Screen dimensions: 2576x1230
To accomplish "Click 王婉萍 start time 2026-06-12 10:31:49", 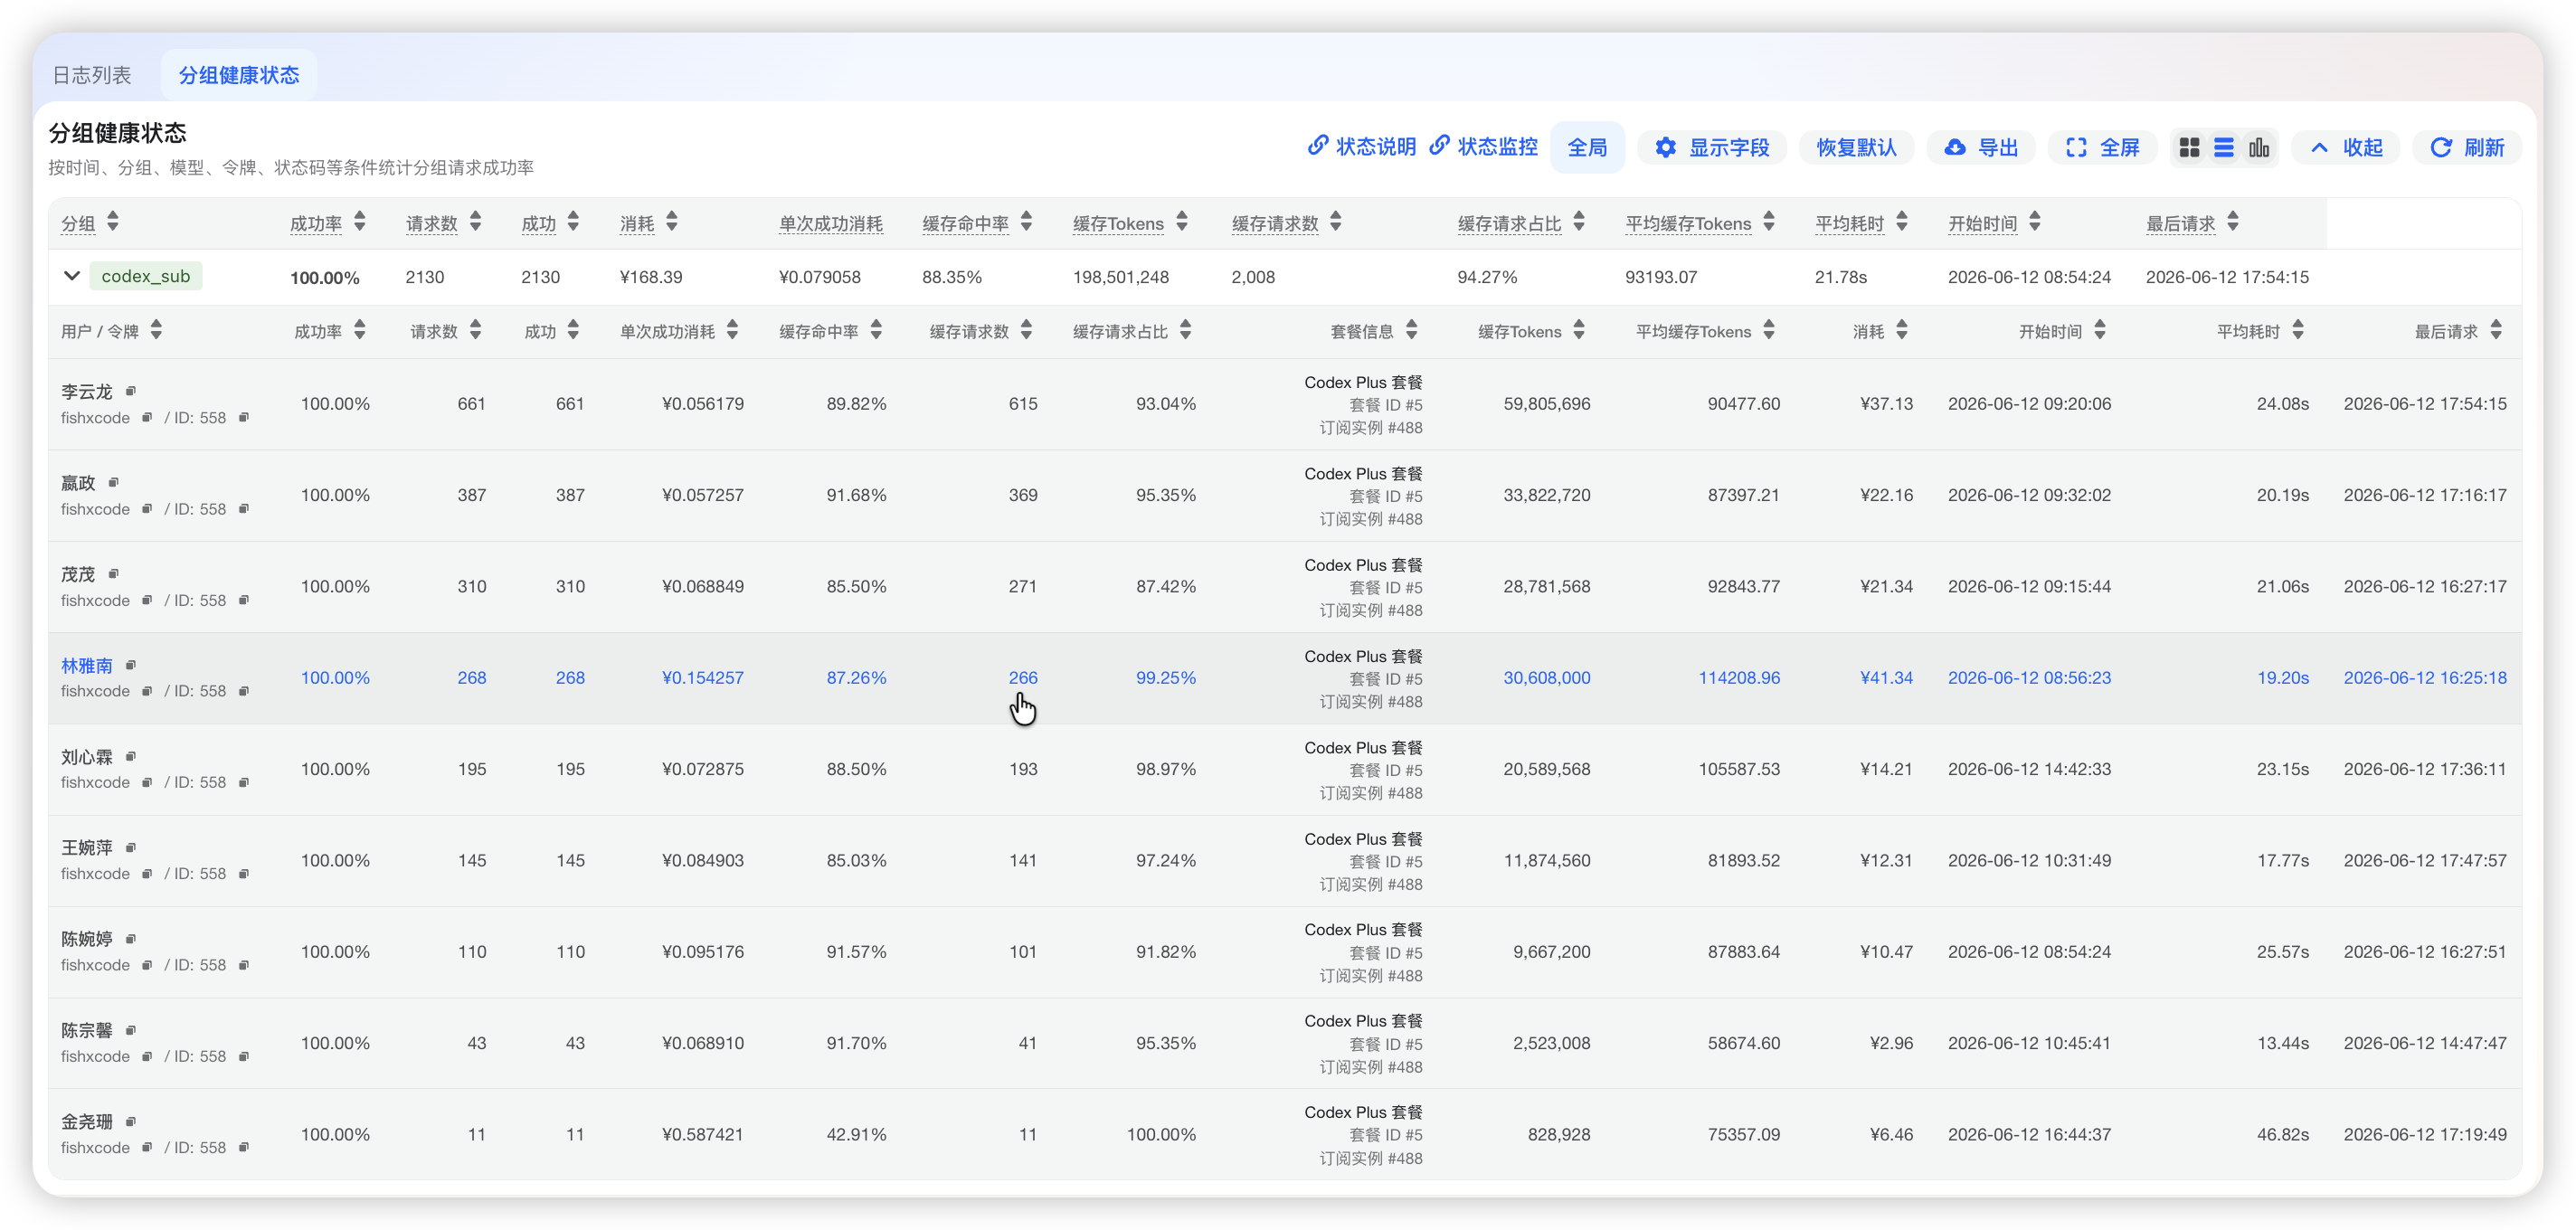I will 2029,861.
